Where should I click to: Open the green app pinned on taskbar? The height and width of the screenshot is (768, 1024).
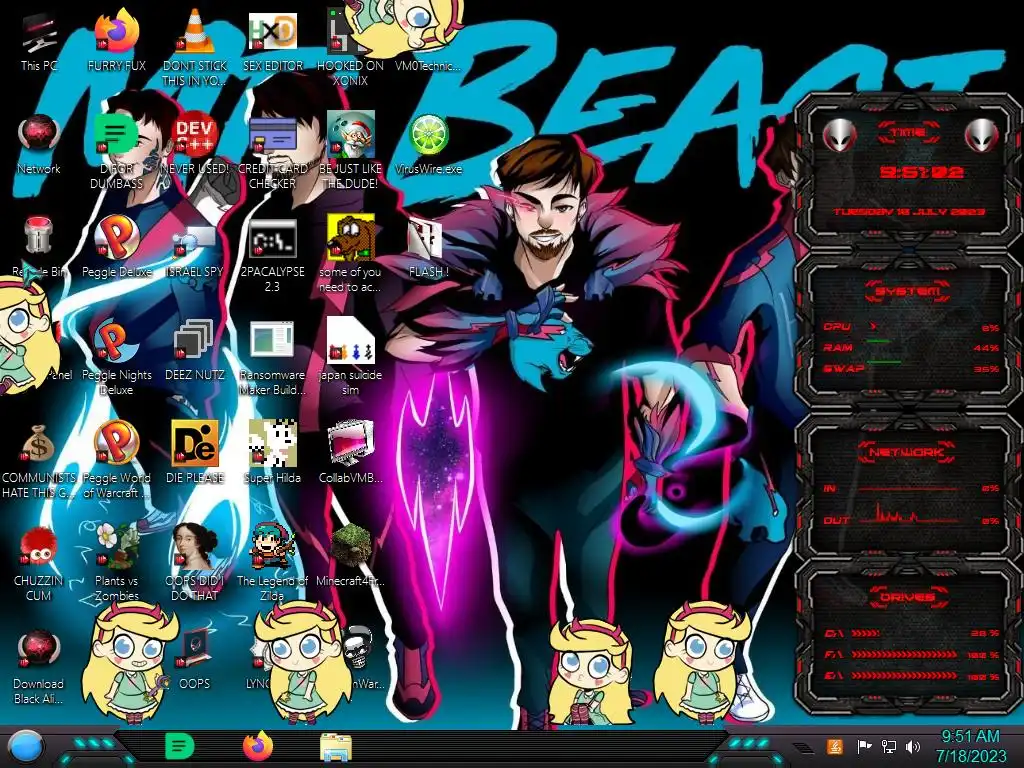pyautogui.click(x=179, y=746)
